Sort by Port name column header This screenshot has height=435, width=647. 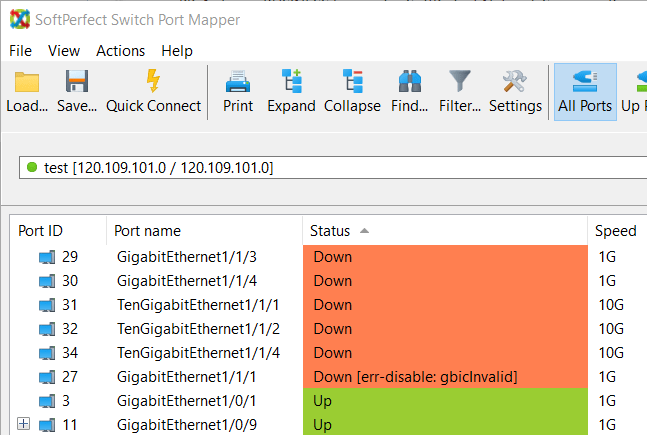(204, 231)
